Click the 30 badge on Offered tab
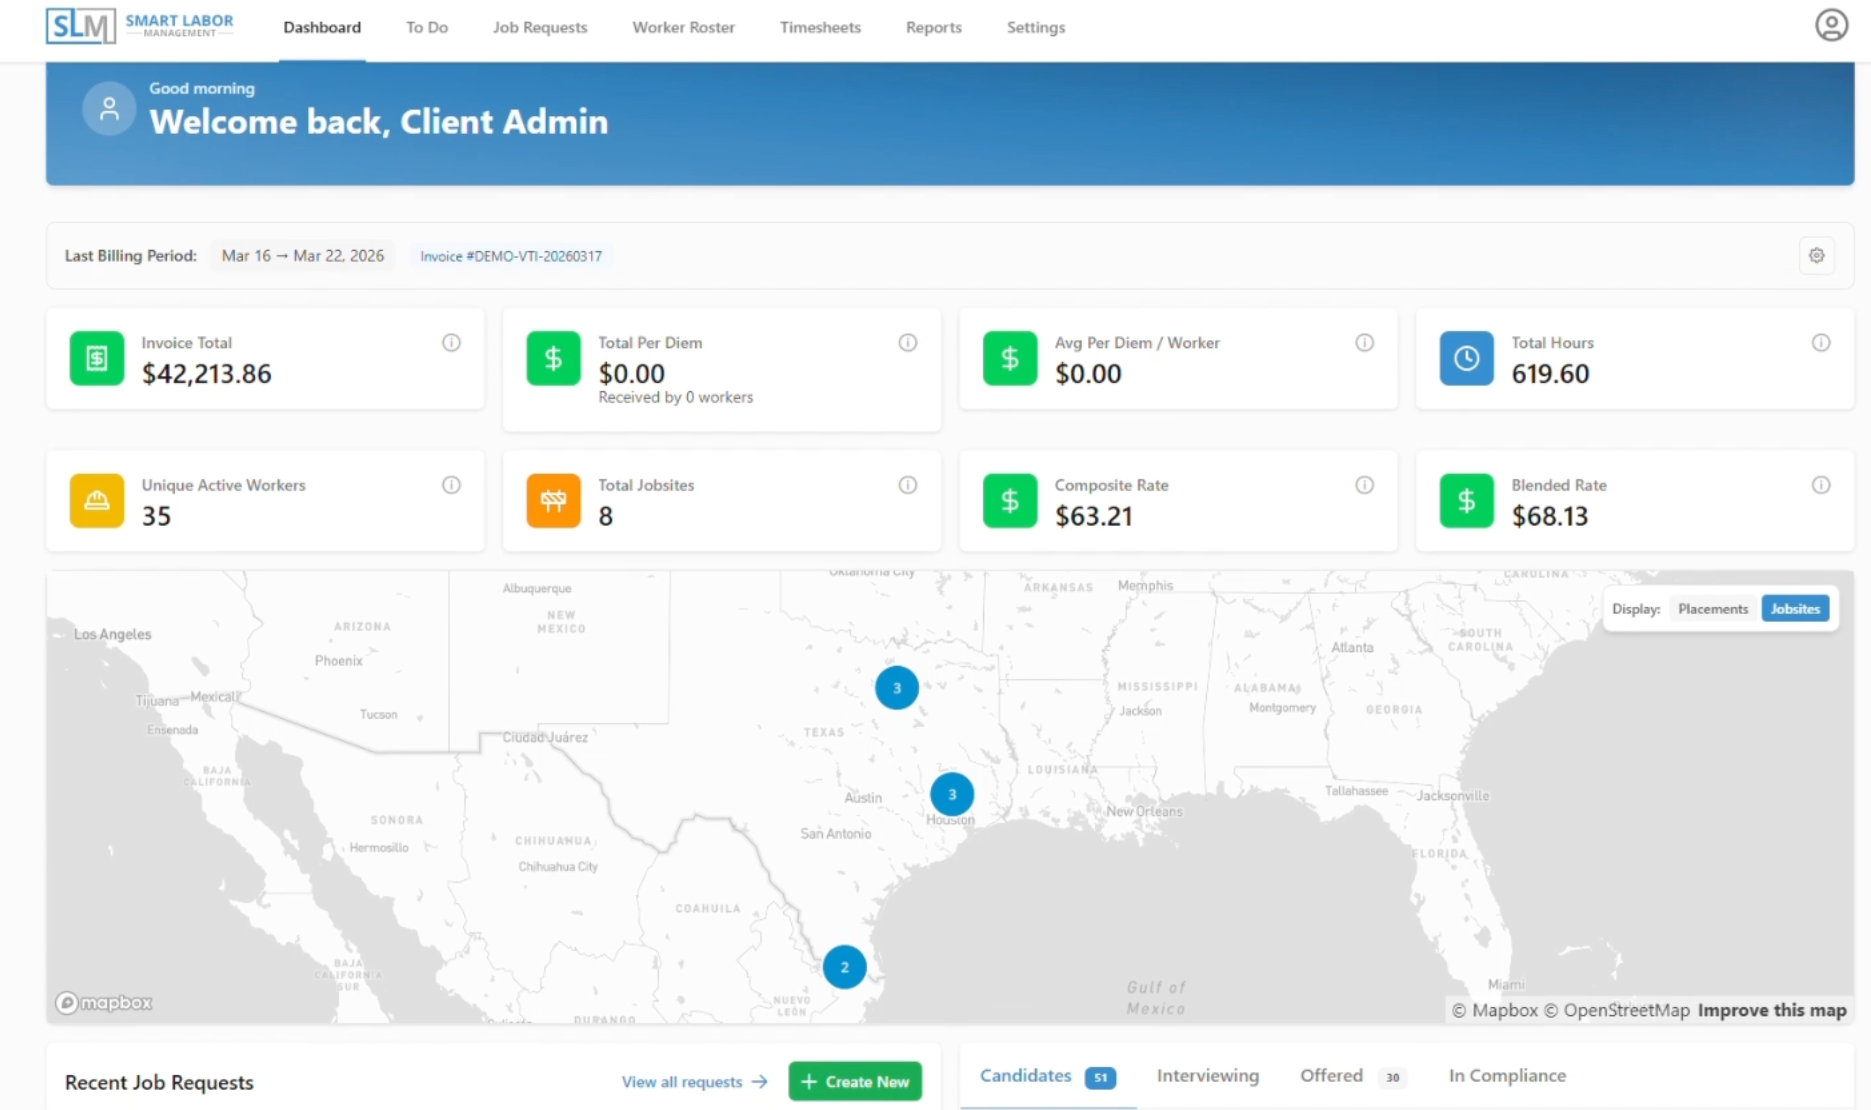The width and height of the screenshot is (1871, 1110). point(1392,1078)
